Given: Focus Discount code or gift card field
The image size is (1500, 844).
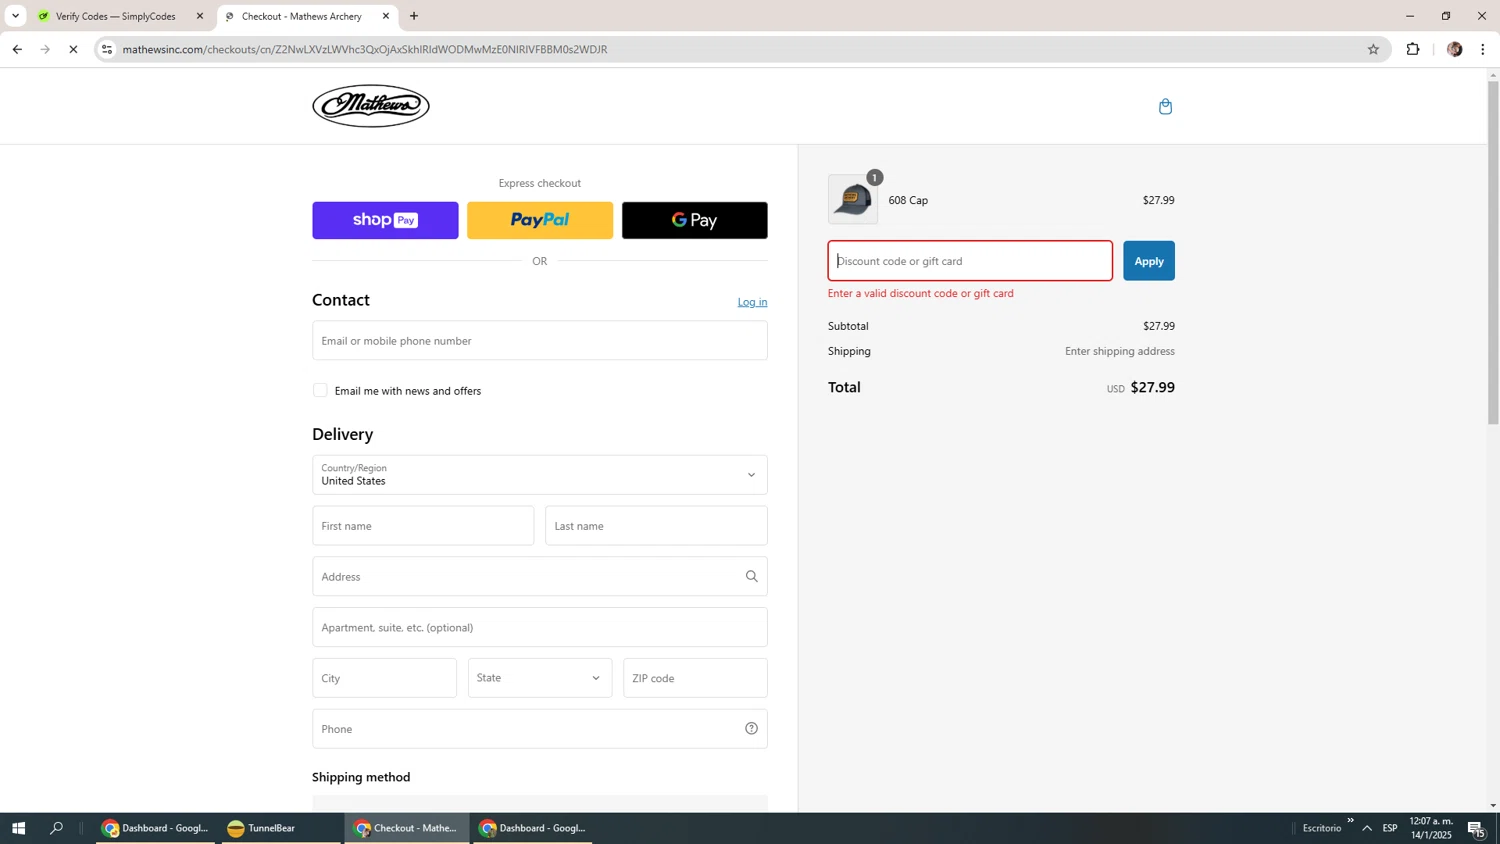Looking at the screenshot, I should point(970,261).
